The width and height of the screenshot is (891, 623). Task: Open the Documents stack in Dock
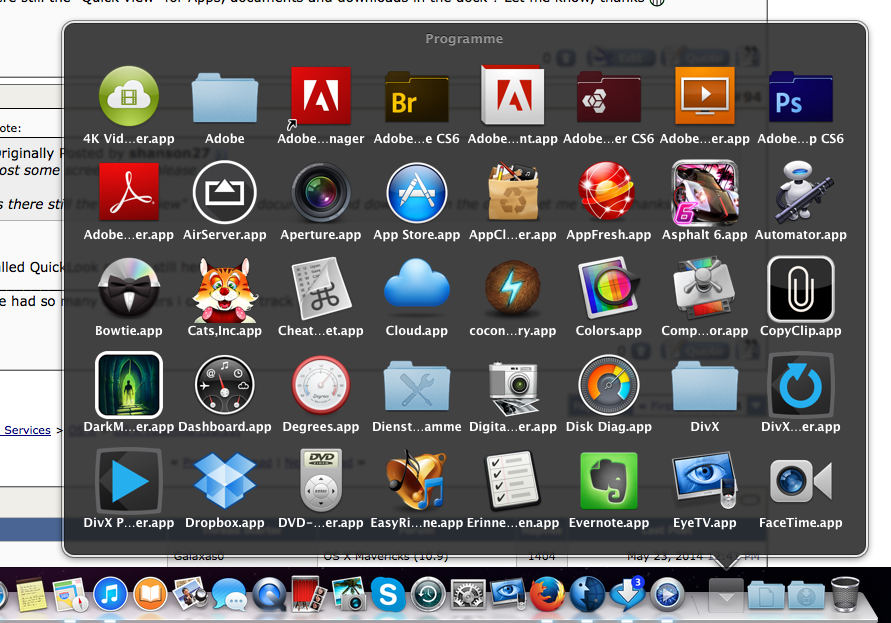click(765, 596)
